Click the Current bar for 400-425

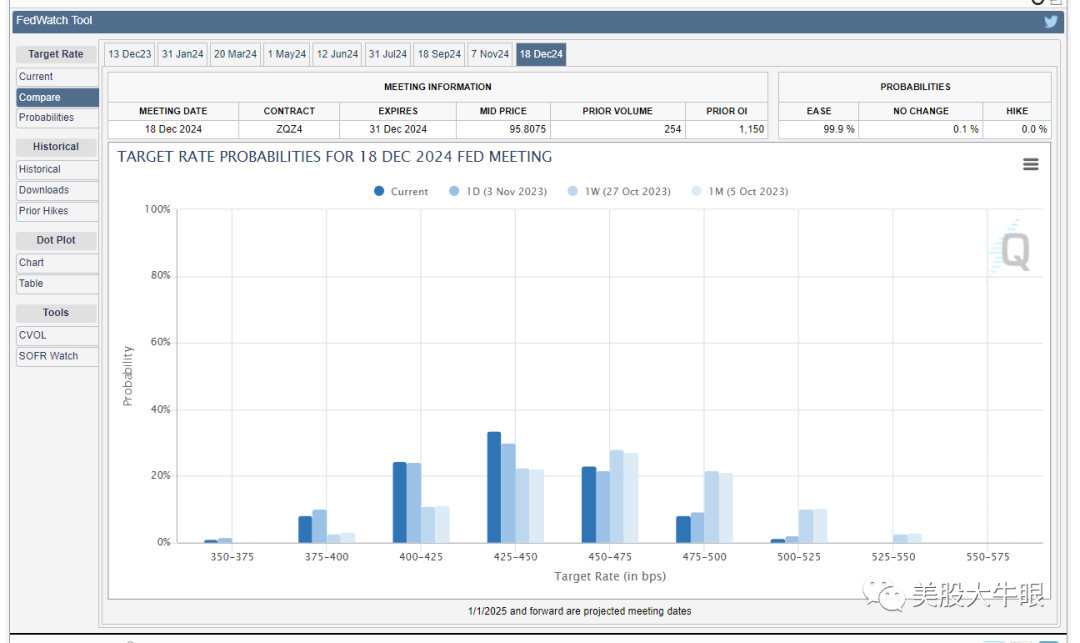coord(399,503)
